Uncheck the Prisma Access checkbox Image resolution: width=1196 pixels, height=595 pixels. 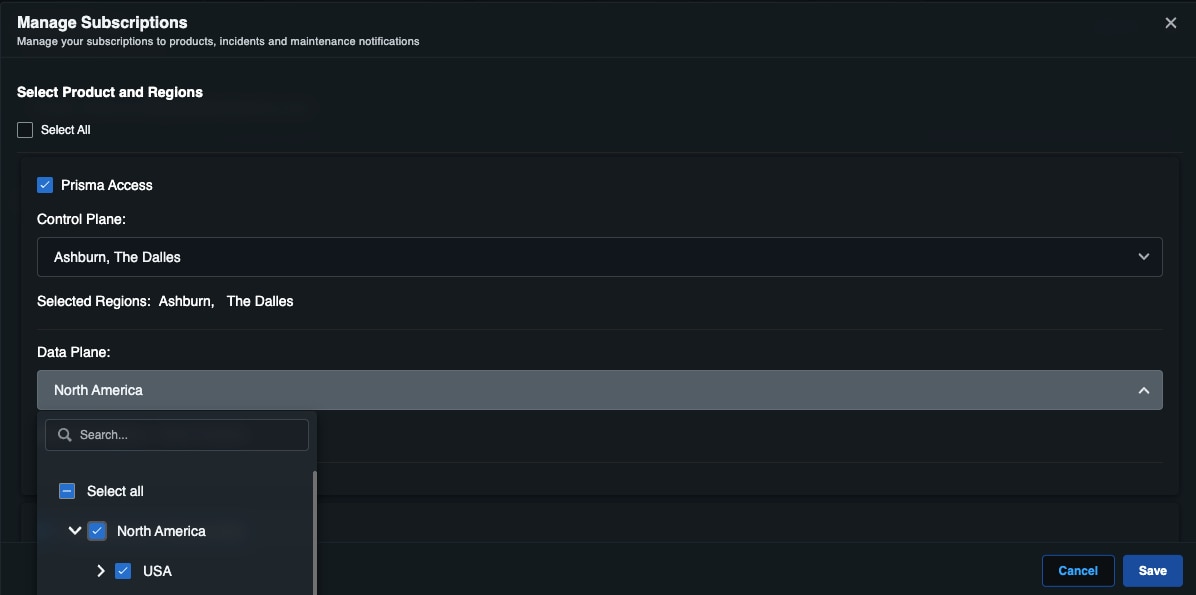tap(45, 185)
